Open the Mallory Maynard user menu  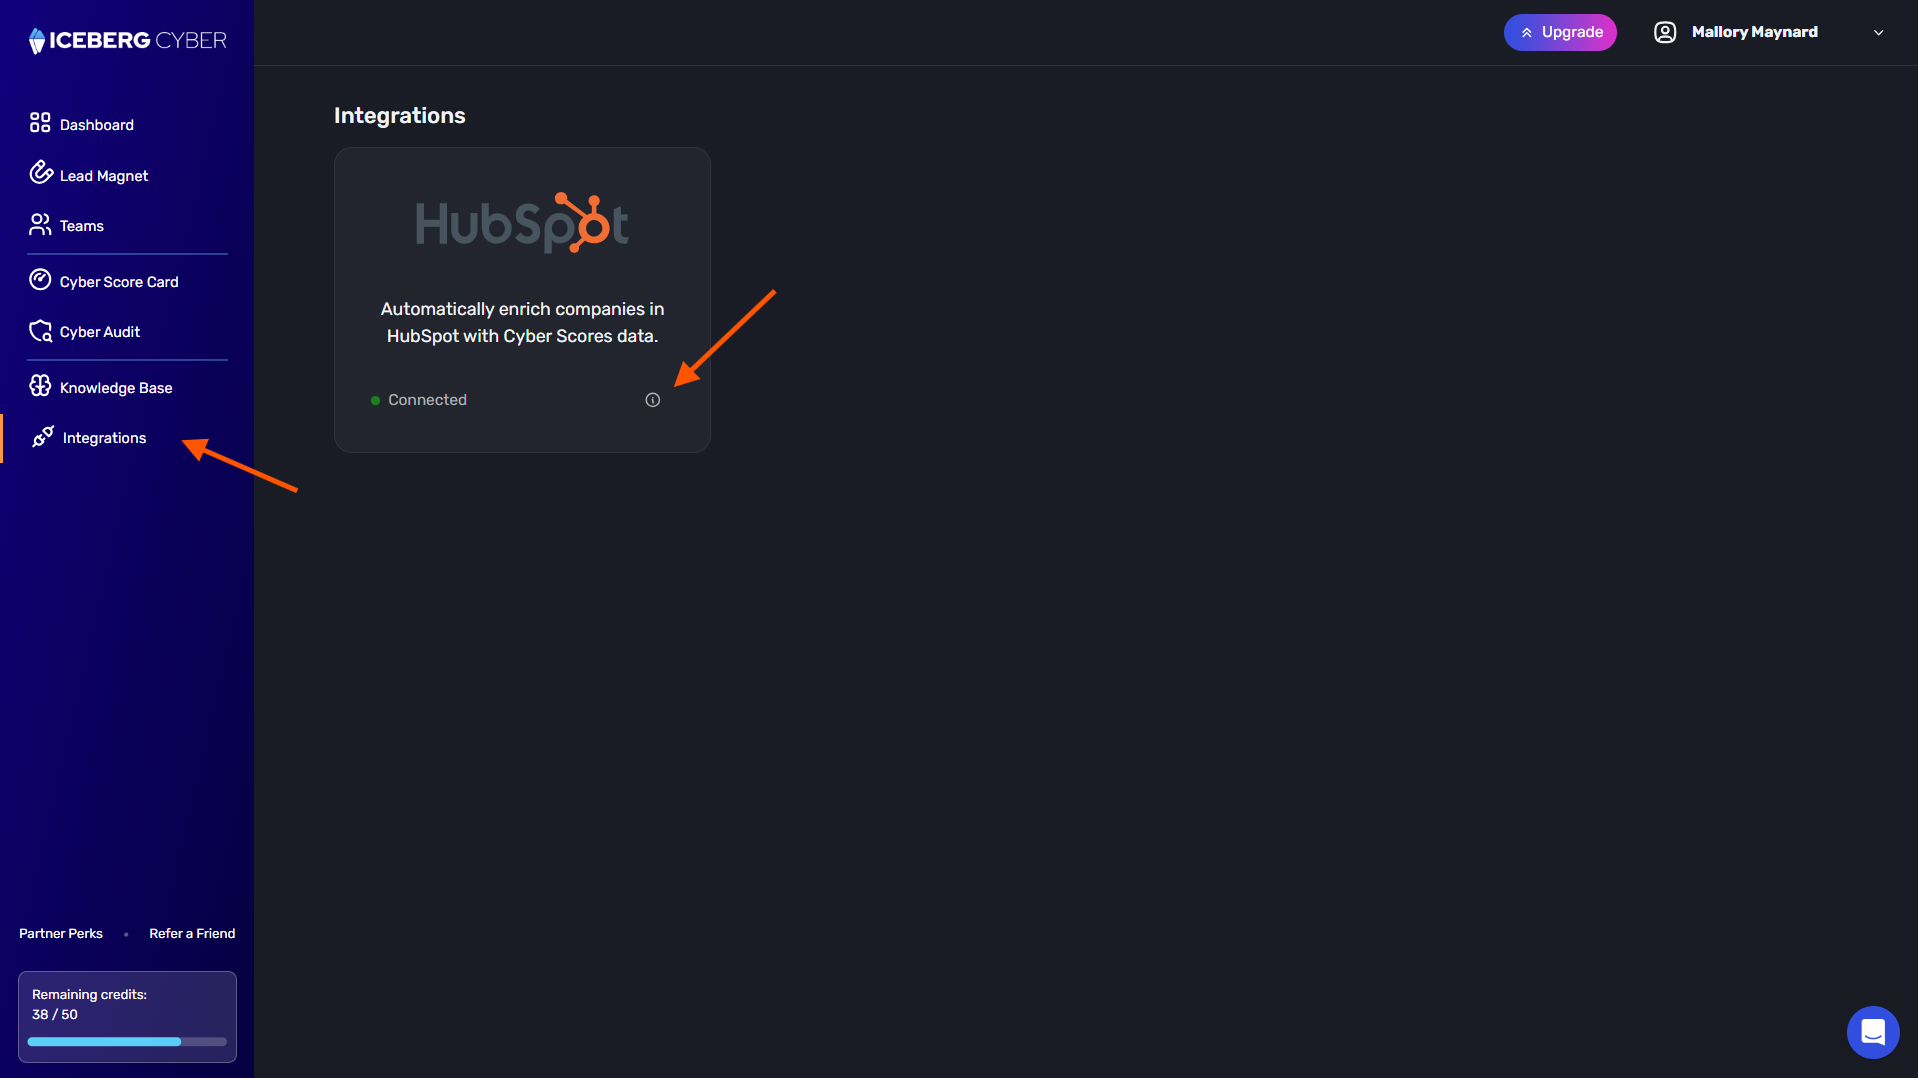pyautogui.click(x=1754, y=32)
